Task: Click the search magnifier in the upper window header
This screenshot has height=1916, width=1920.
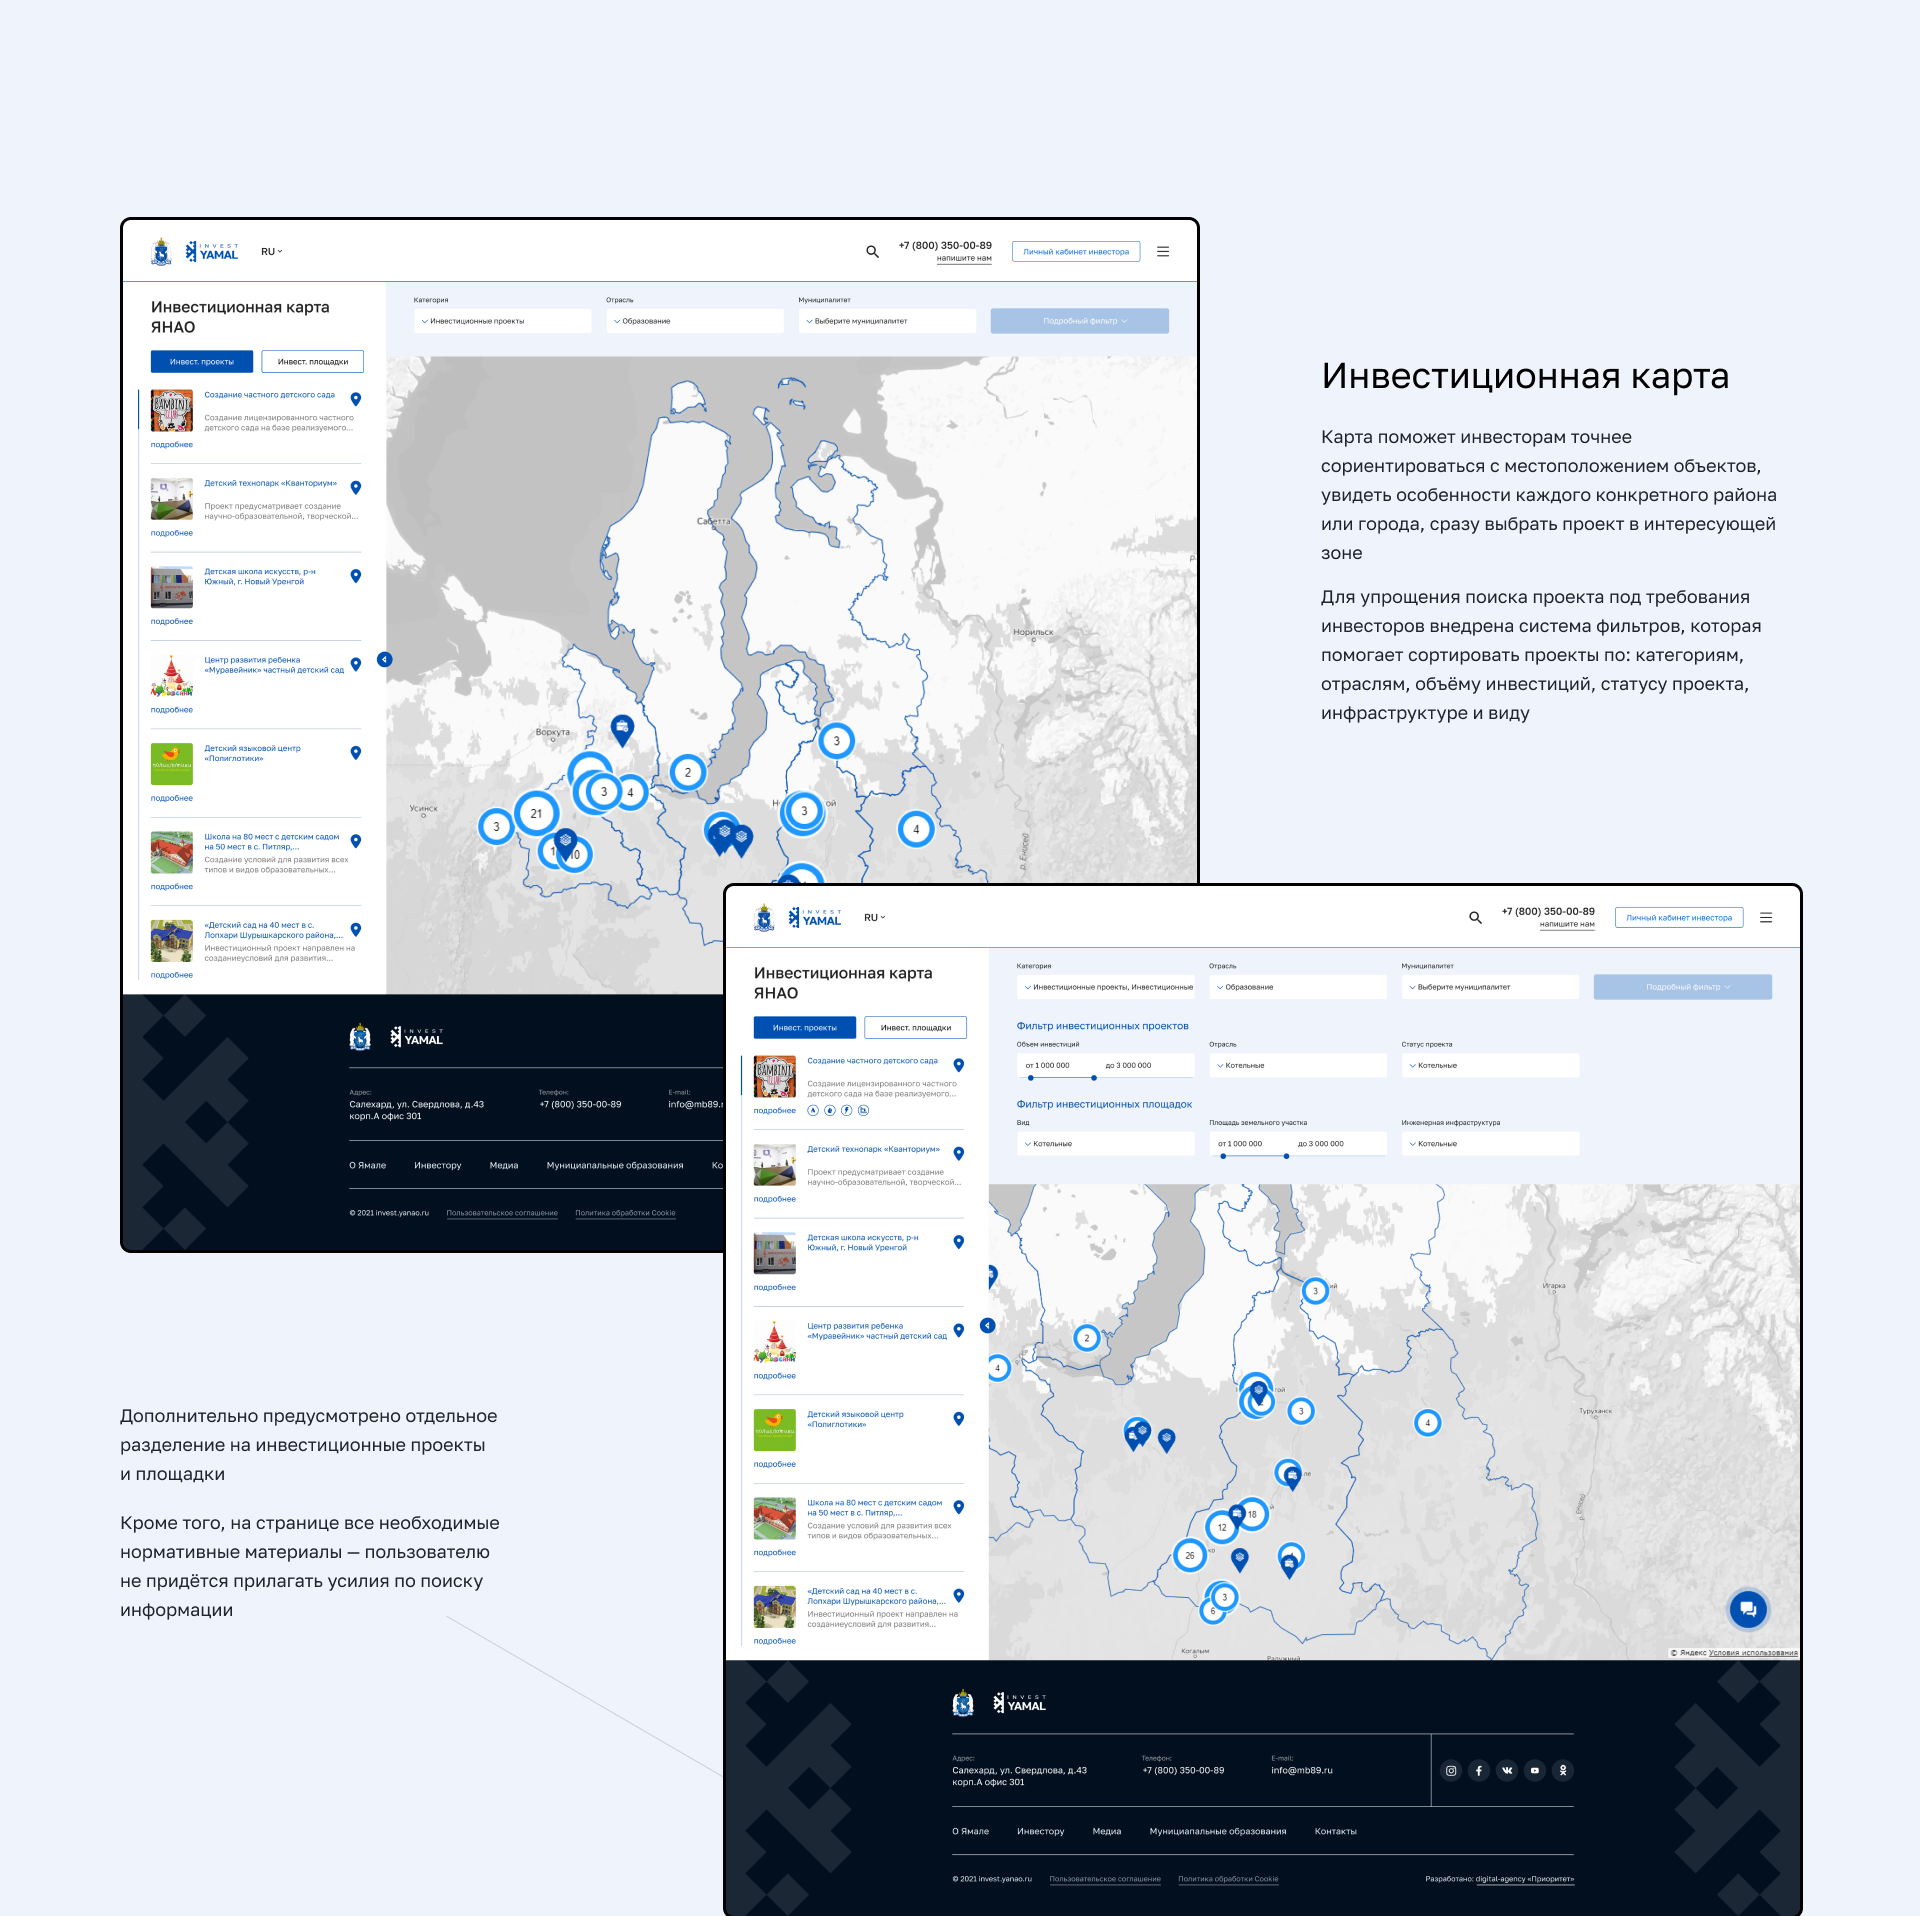Action: (872, 252)
